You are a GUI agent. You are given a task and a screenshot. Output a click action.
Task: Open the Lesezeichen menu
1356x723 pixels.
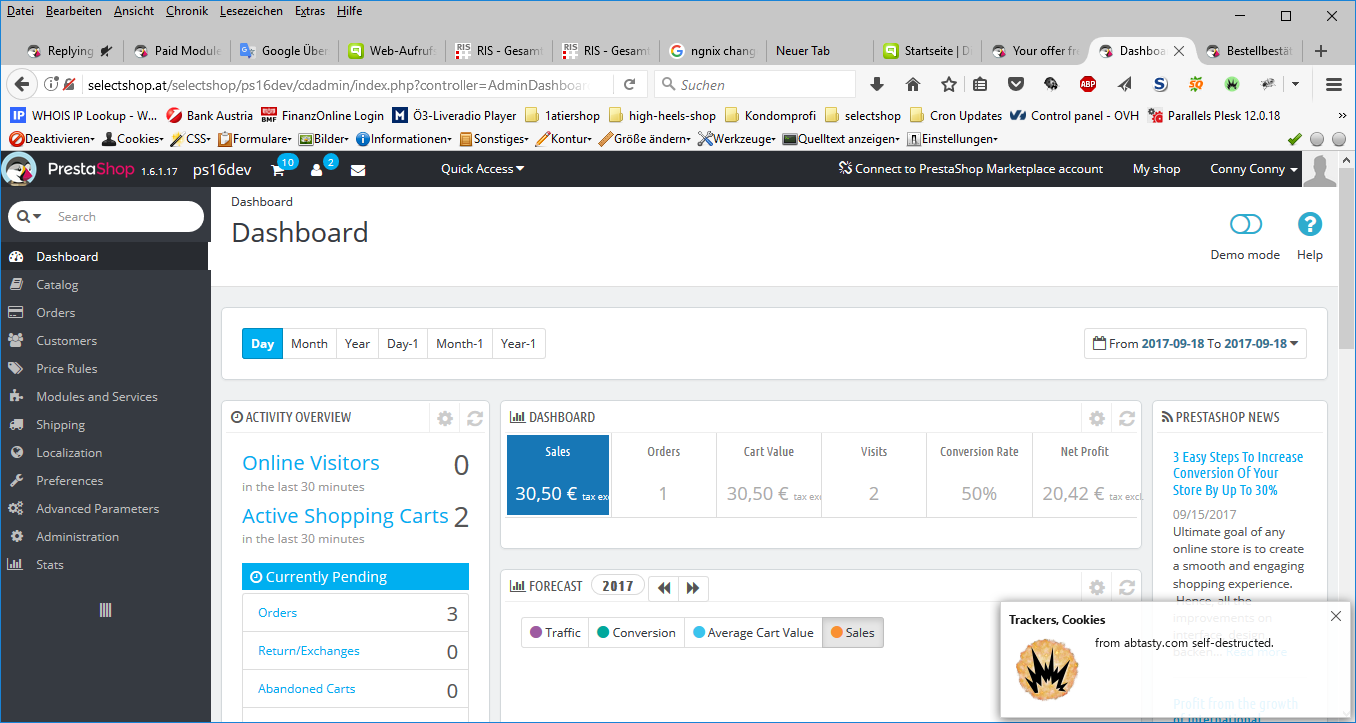point(250,11)
